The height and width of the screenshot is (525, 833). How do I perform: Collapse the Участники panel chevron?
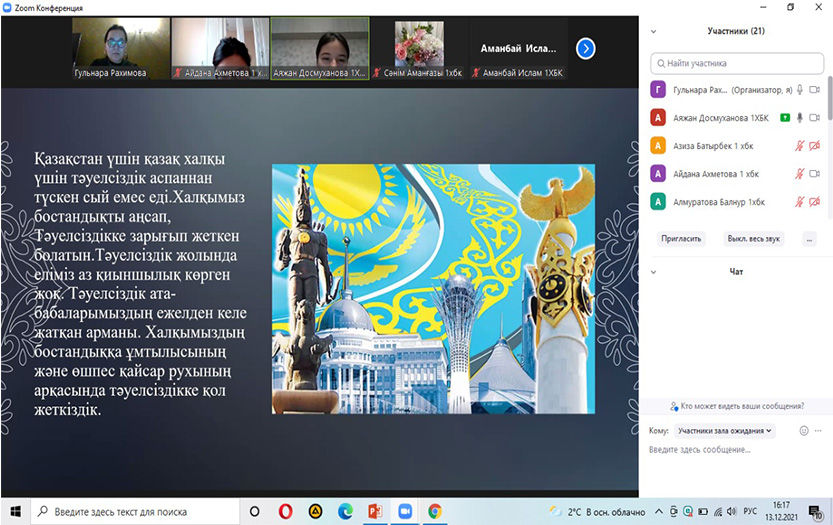tap(654, 31)
